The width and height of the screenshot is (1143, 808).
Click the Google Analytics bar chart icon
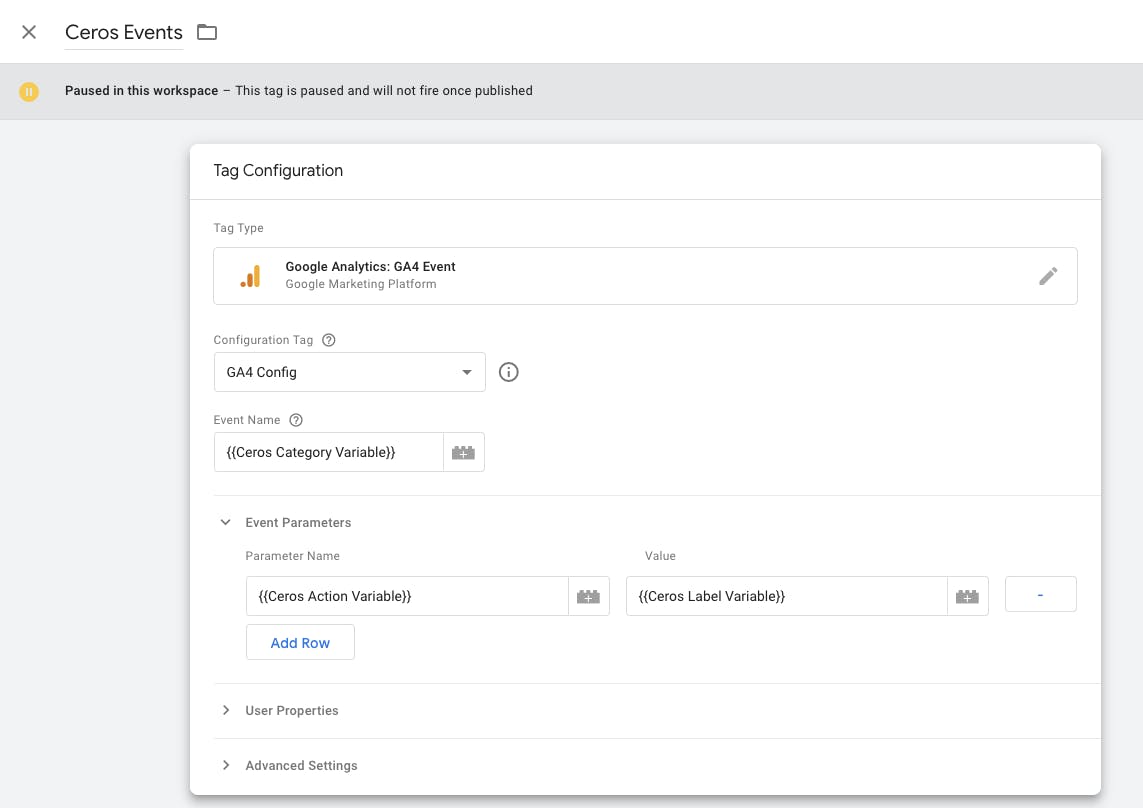pos(250,276)
